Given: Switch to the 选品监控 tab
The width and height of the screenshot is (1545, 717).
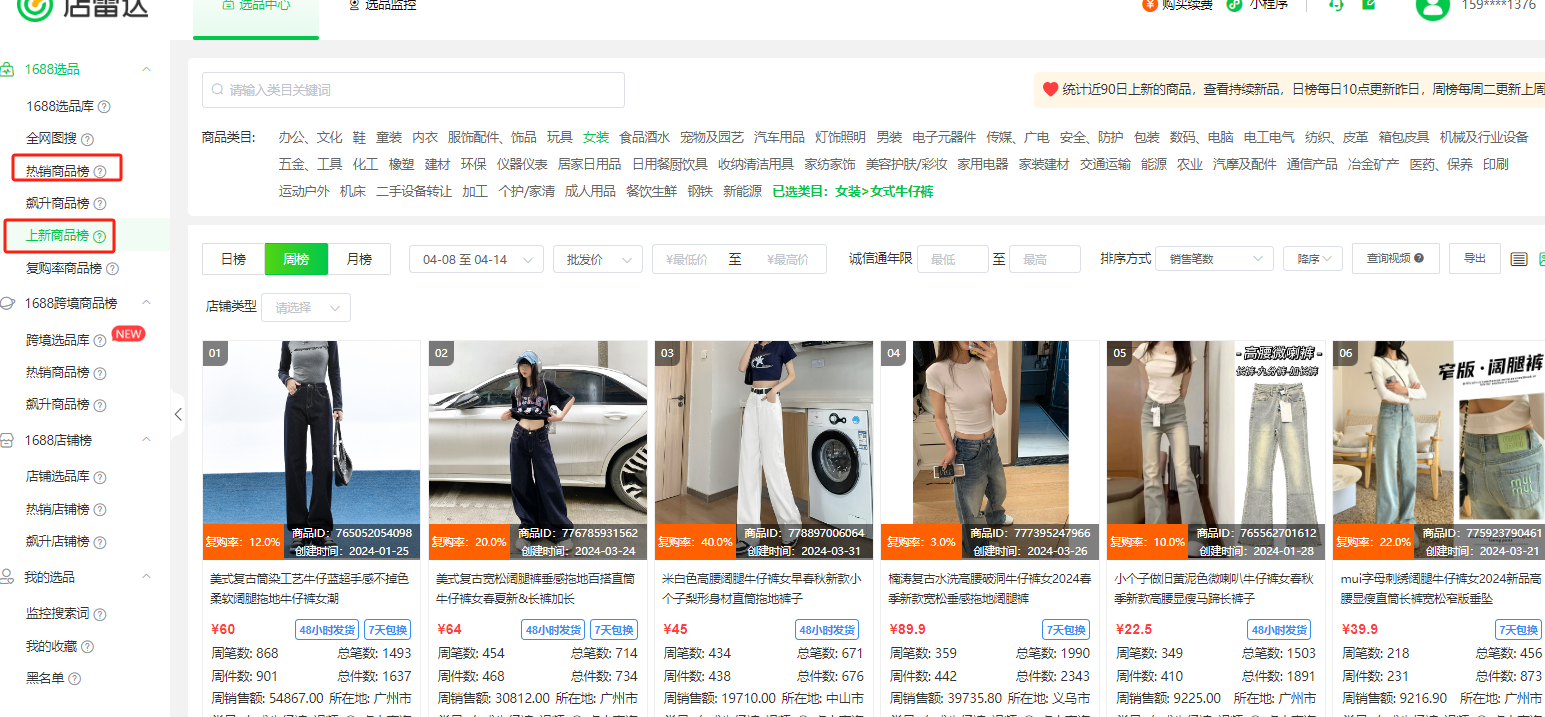Looking at the screenshot, I should [382, 6].
